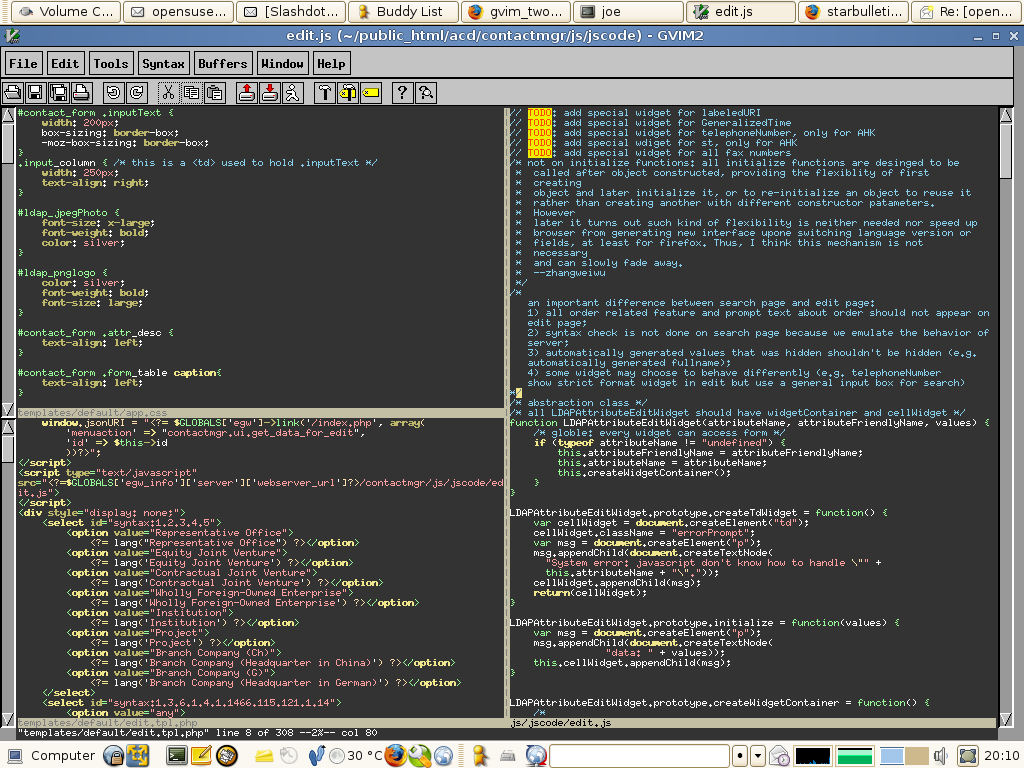The image size is (1024, 768).
Task: Click the Find help icon
Action: pos(426,93)
